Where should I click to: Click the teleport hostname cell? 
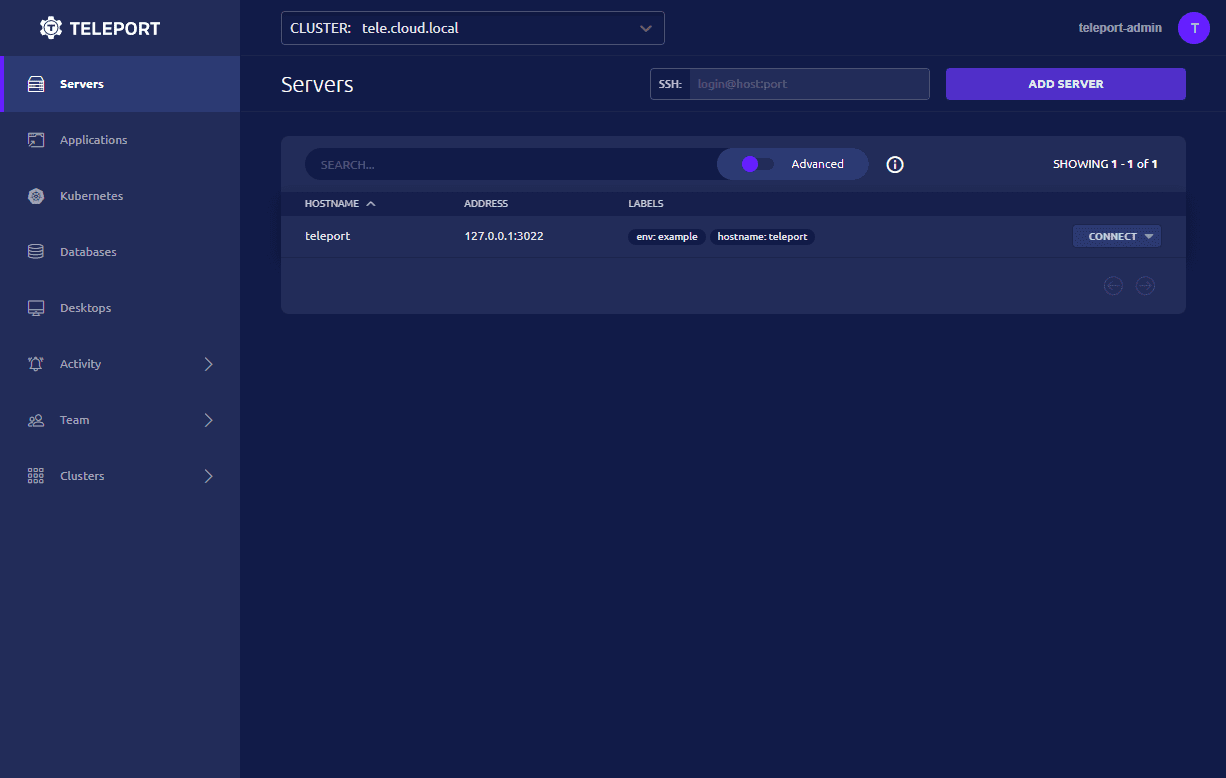pos(328,236)
